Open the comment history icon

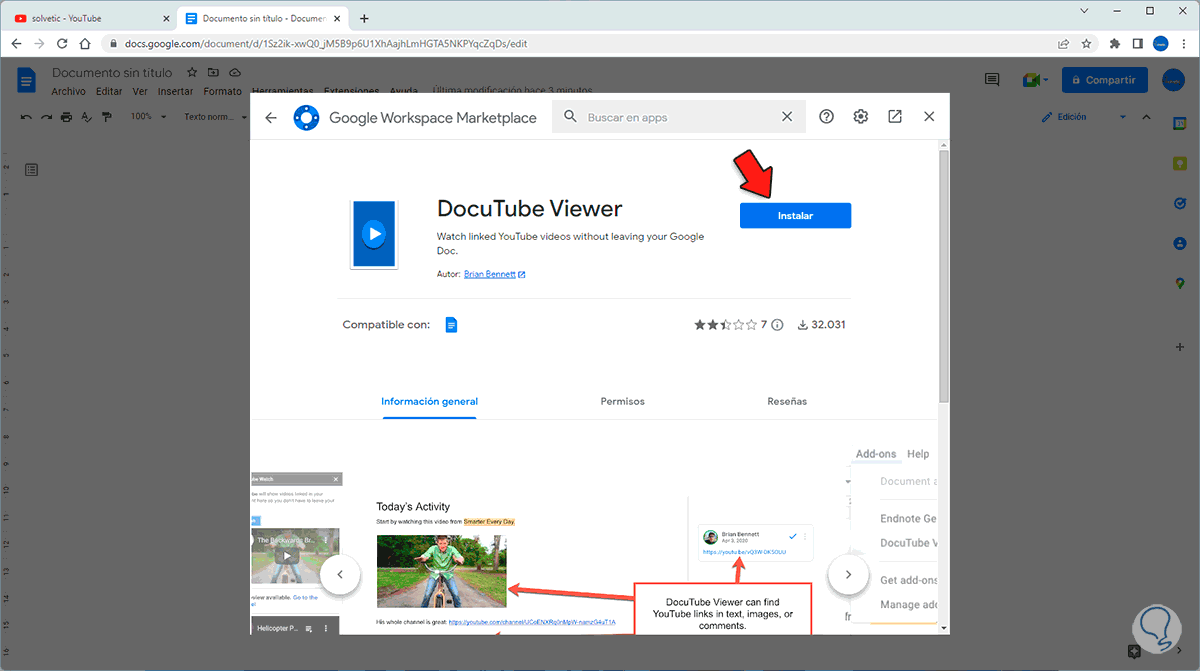pyautogui.click(x=992, y=80)
